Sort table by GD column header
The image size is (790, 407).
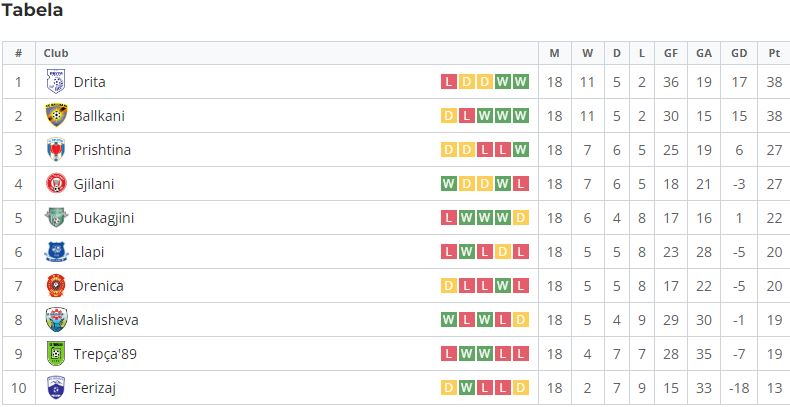tap(739, 53)
